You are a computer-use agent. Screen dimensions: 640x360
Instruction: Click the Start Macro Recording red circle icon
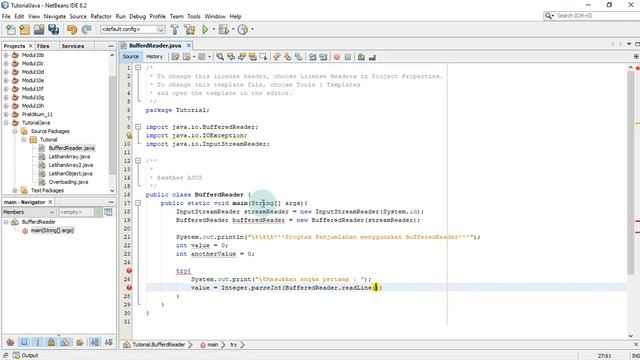337,57
